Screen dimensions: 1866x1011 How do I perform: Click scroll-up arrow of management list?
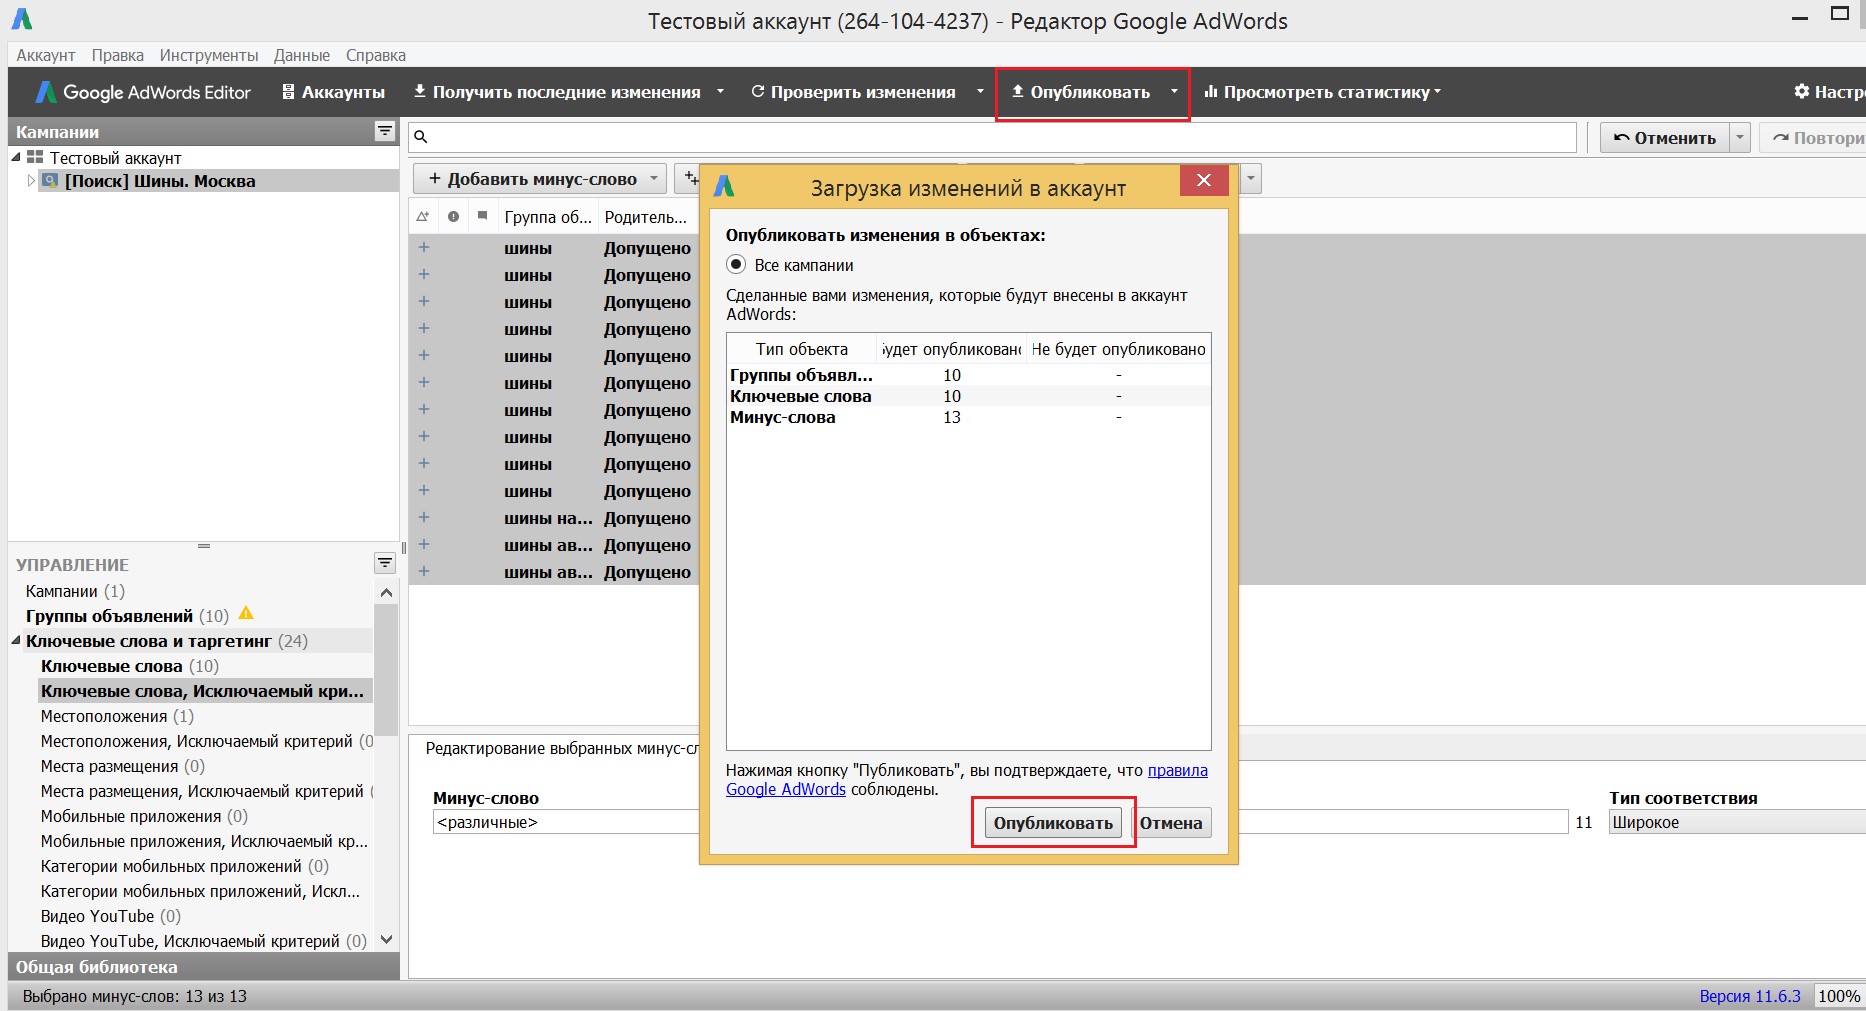click(386, 592)
